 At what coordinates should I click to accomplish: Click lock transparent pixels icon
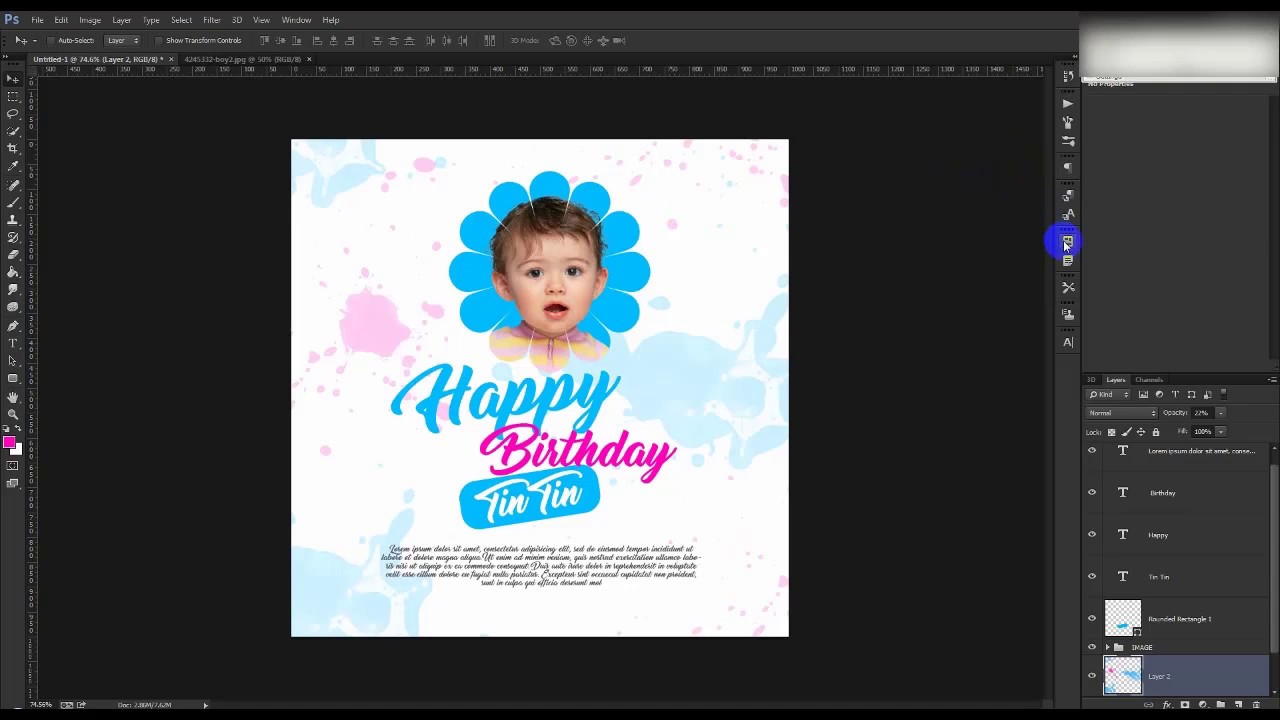pyautogui.click(x=1111, y=432)
